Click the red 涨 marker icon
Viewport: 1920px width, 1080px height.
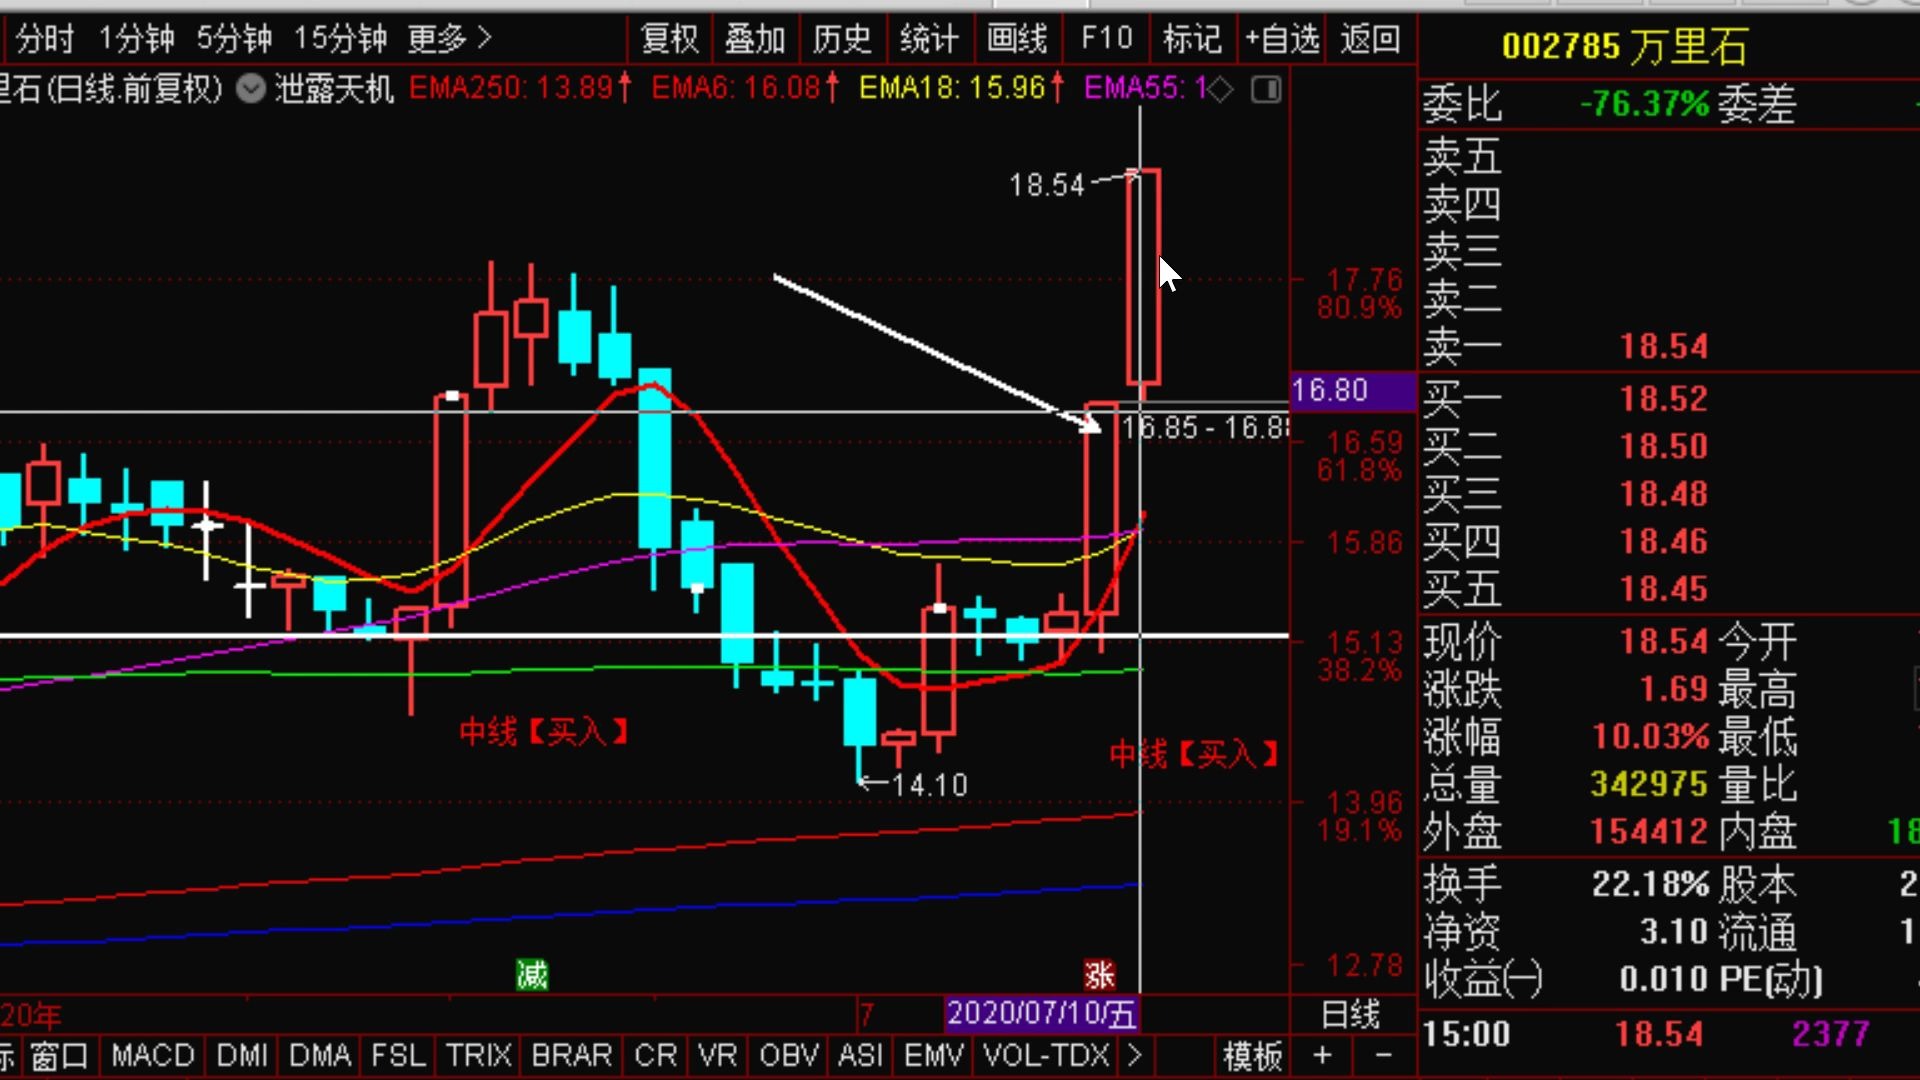[1100, 974]
